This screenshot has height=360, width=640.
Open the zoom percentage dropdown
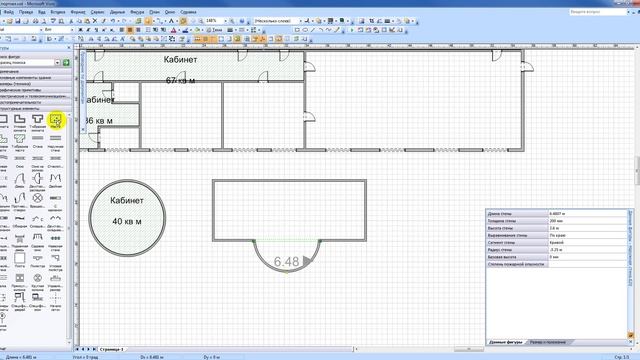(x=225, y=21)
